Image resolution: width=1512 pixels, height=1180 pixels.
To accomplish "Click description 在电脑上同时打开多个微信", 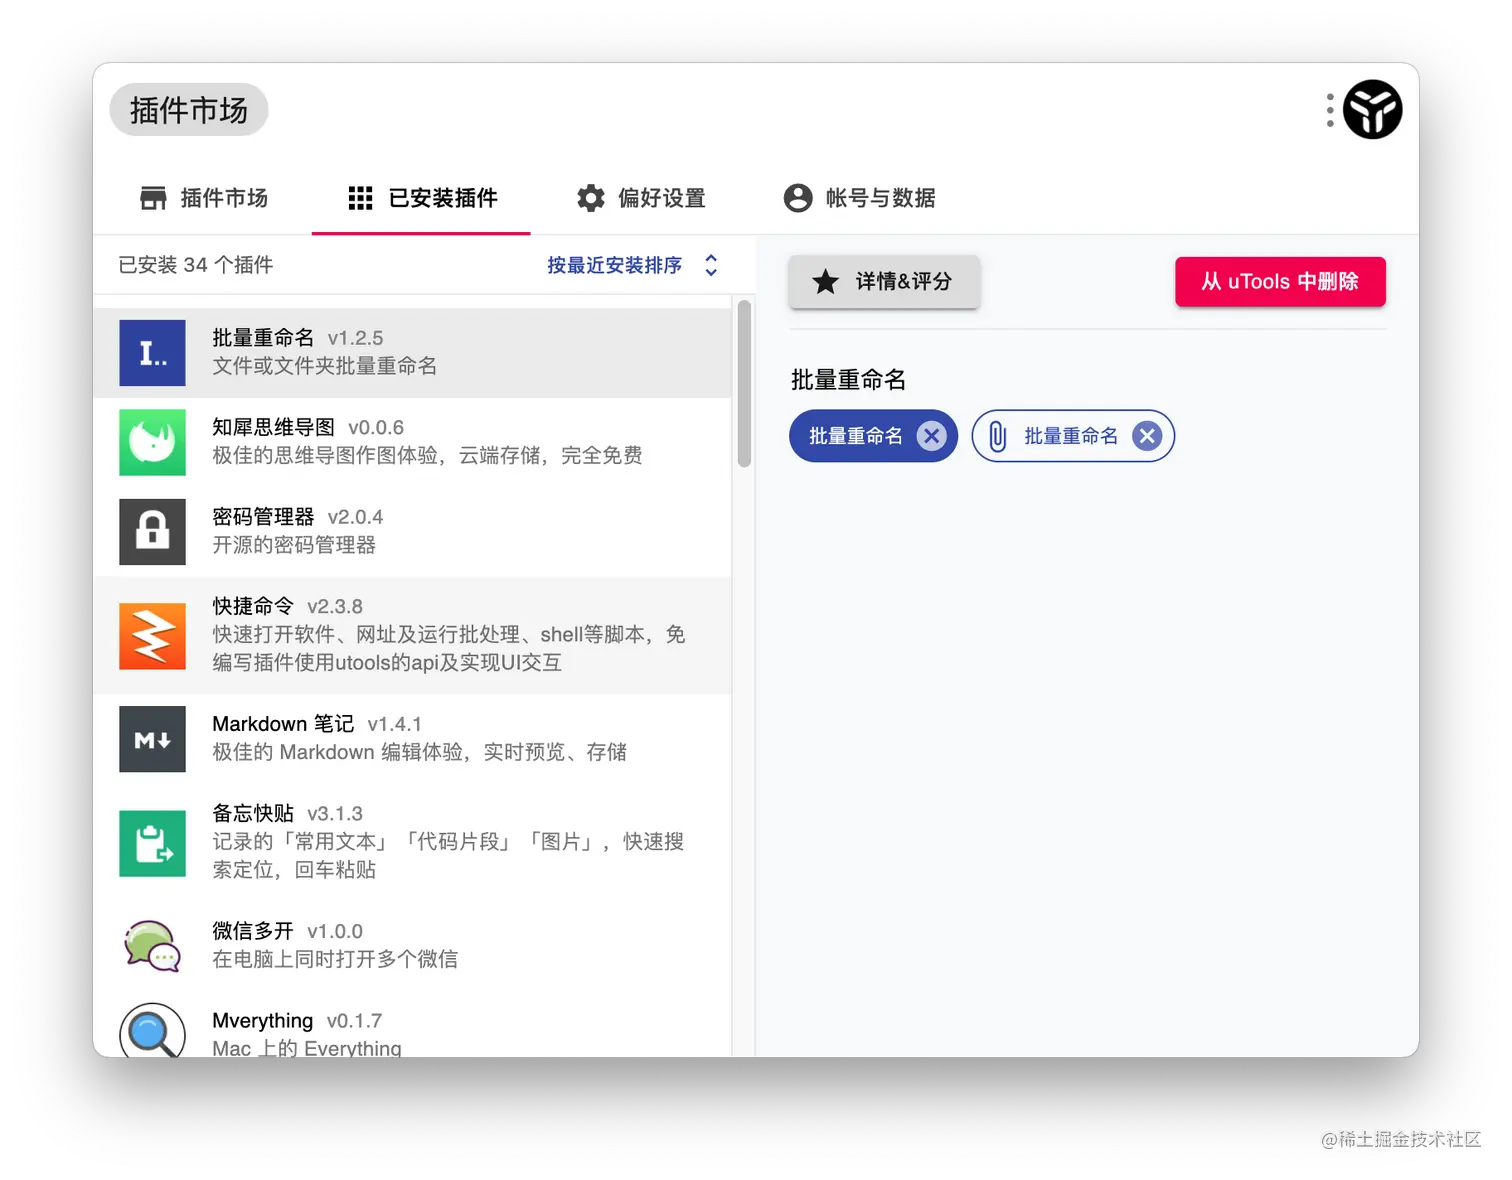I will pos(335,960).
